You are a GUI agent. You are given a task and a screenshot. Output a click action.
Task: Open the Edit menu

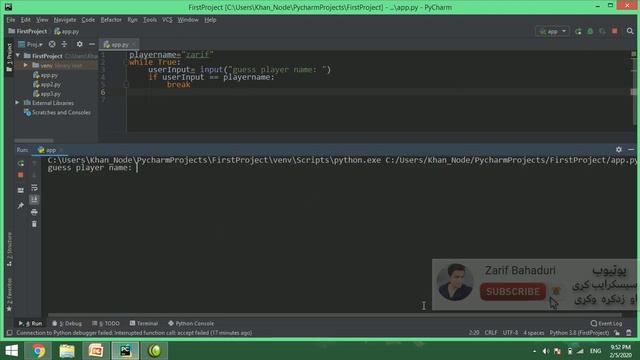[x=26, y=20]
